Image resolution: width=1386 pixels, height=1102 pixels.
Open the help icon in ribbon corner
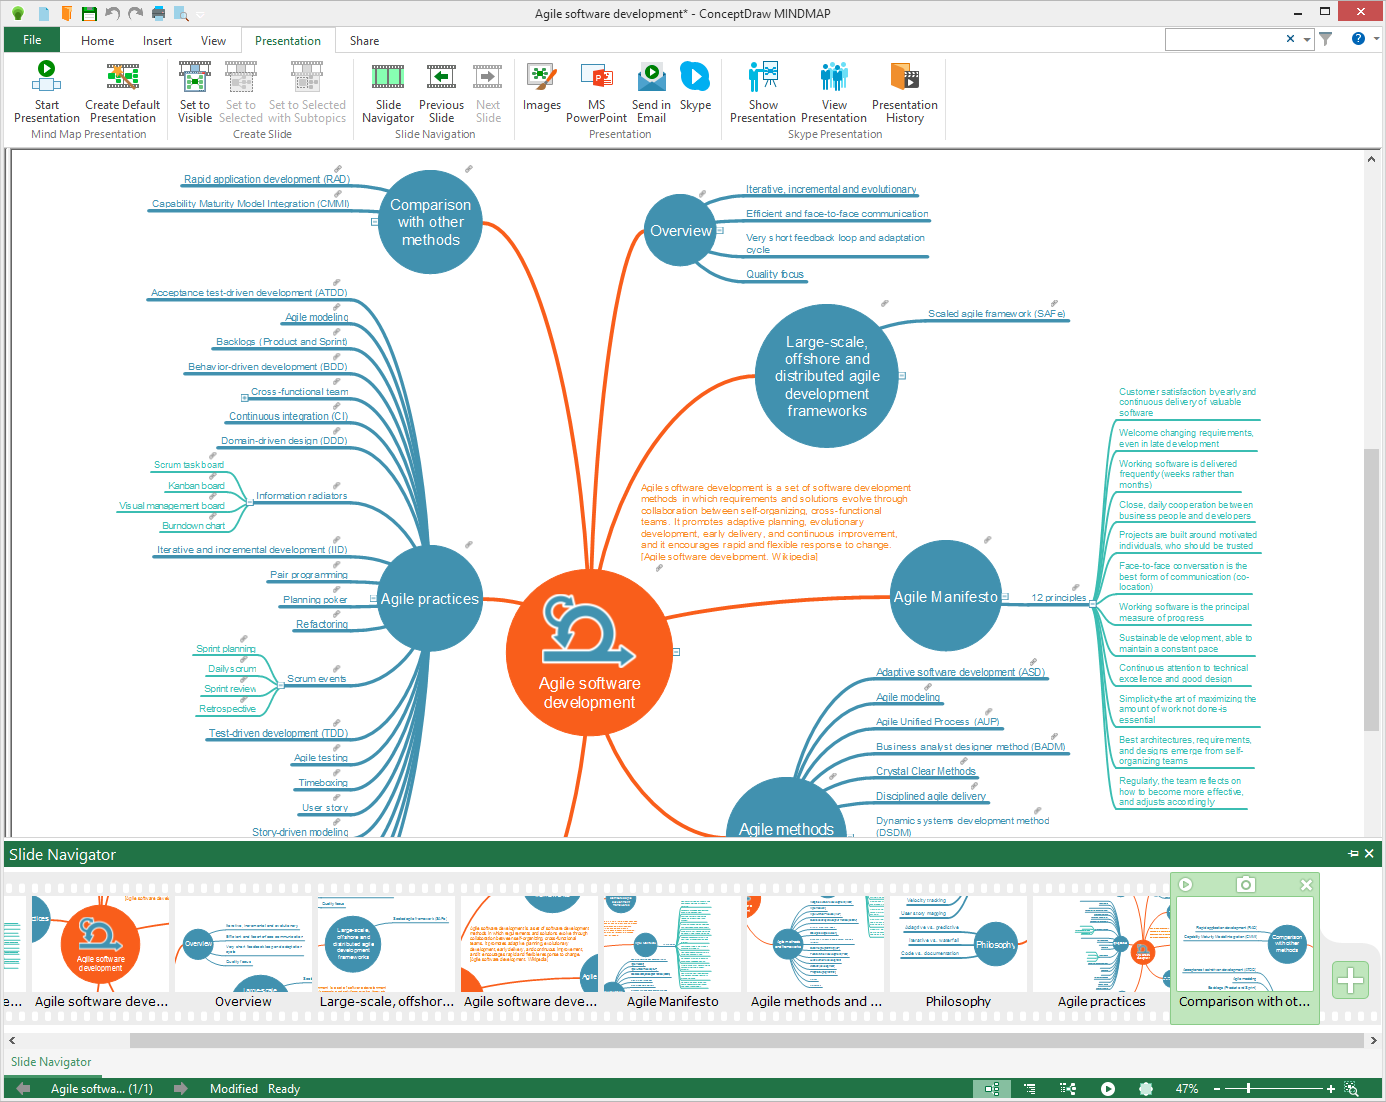[x=1358, y=39]
